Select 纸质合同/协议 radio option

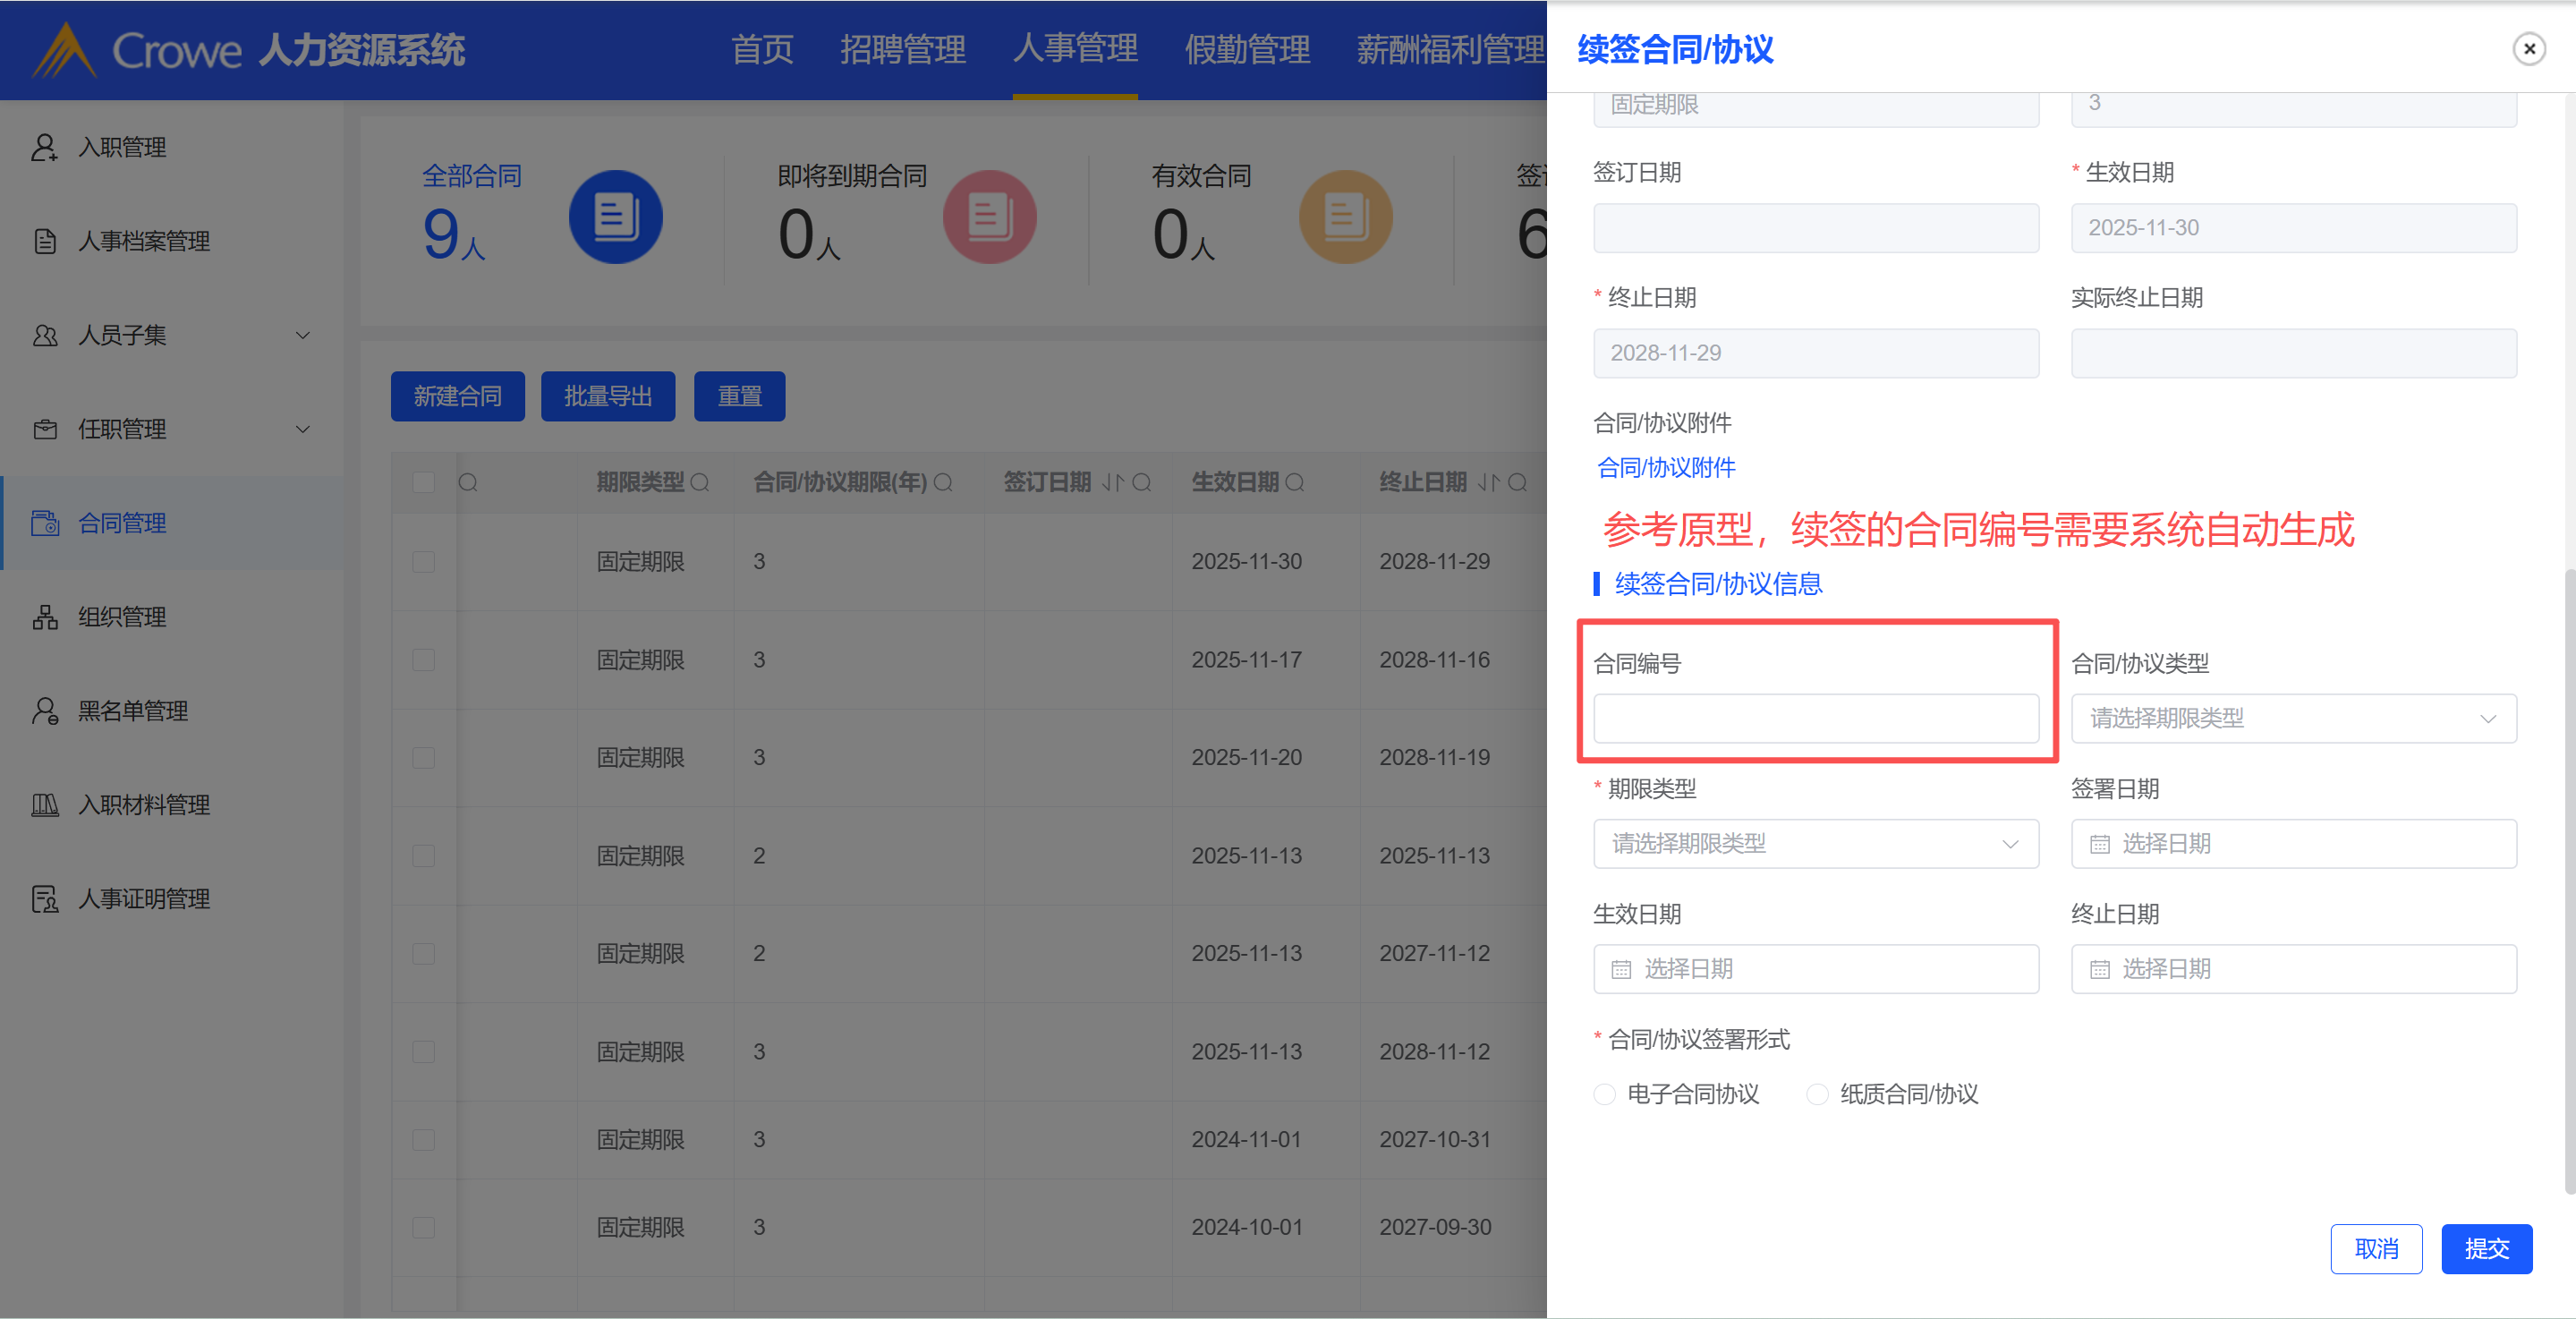tap(1817, 1095)
